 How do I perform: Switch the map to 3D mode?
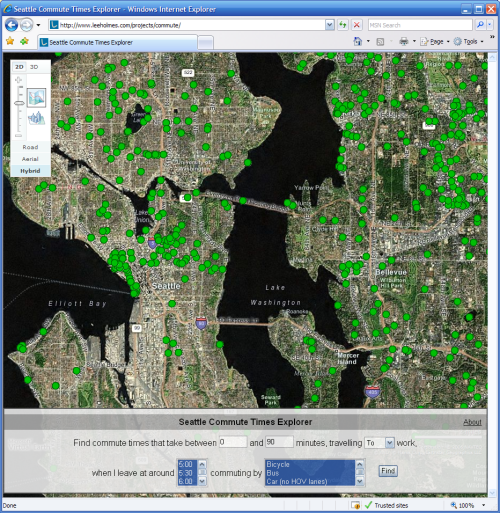34,67
